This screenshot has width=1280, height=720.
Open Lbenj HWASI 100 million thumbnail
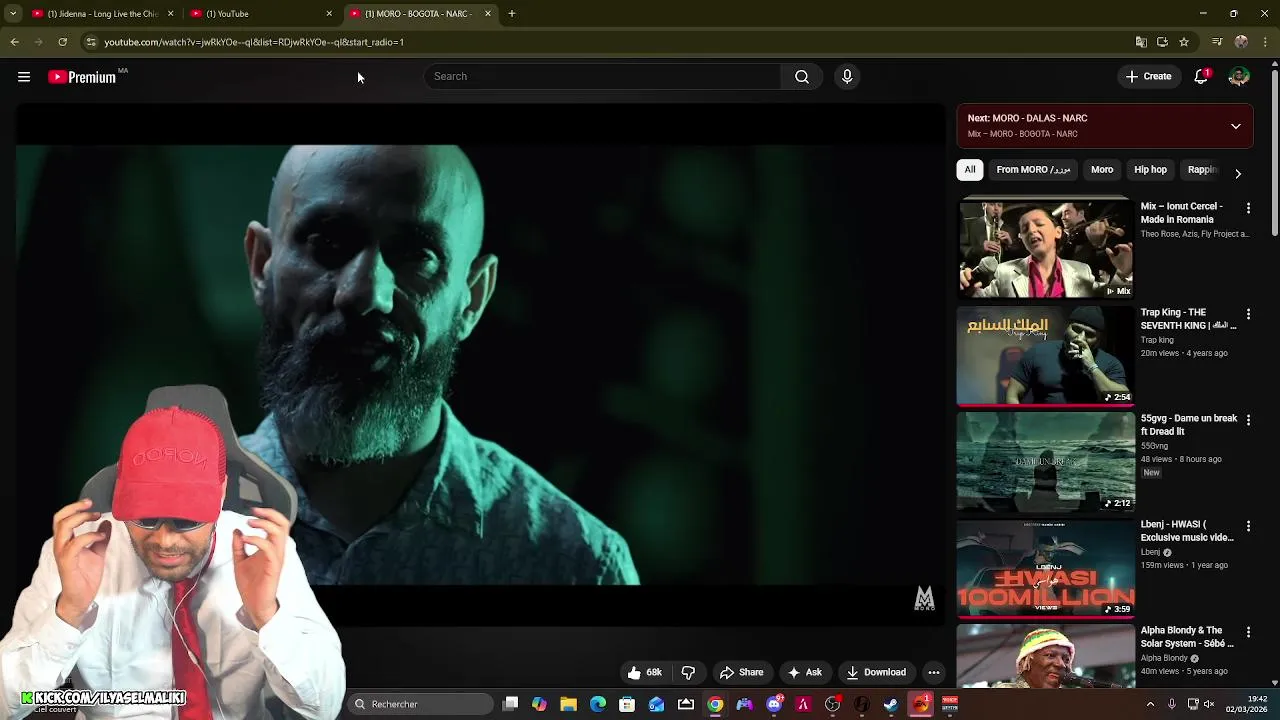tap(1046, 567)
